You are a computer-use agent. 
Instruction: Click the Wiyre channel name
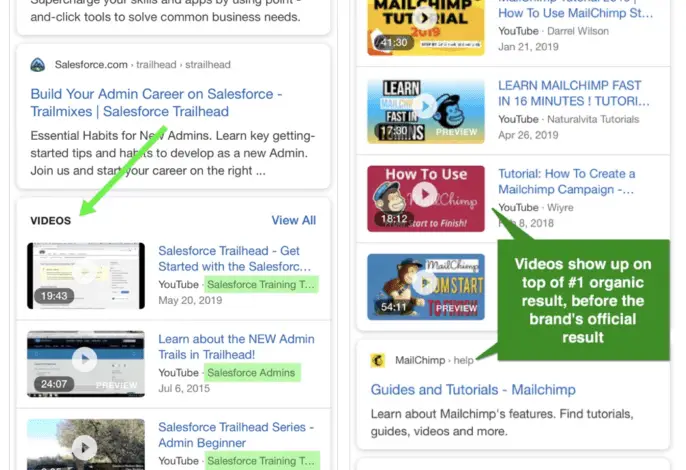coord(560,207)
